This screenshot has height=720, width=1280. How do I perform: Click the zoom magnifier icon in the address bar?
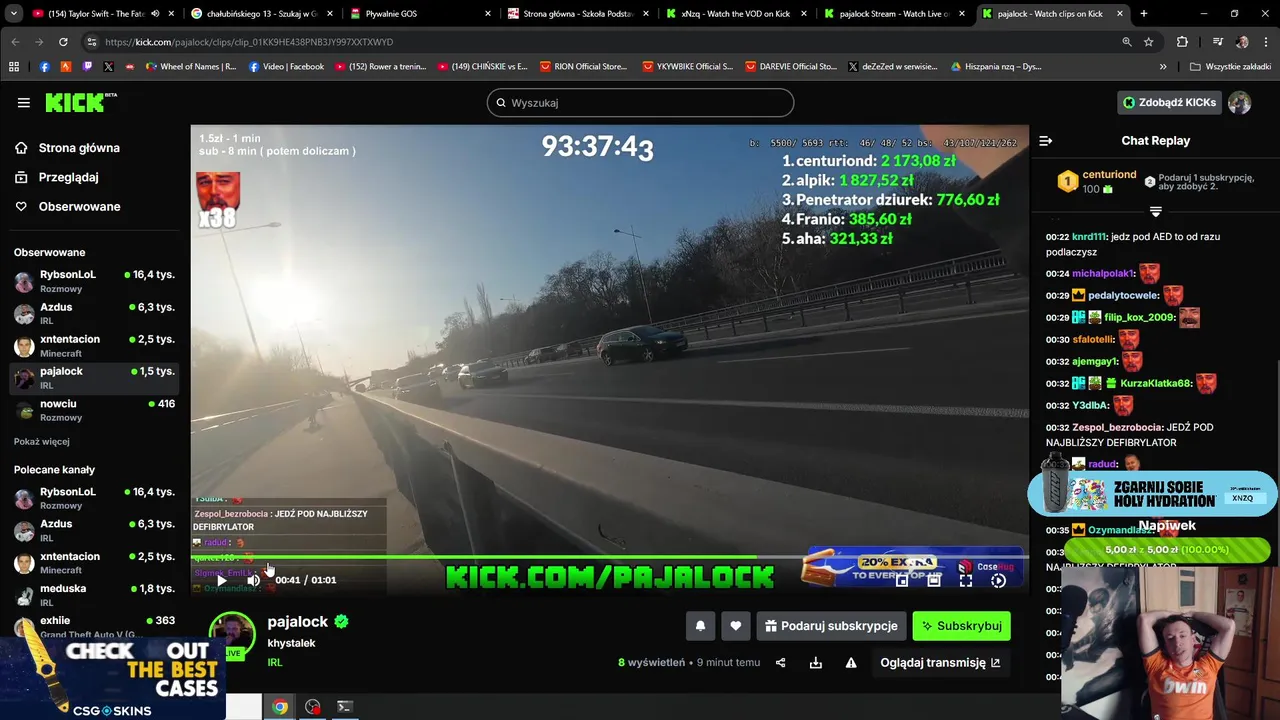[1127, 42]
